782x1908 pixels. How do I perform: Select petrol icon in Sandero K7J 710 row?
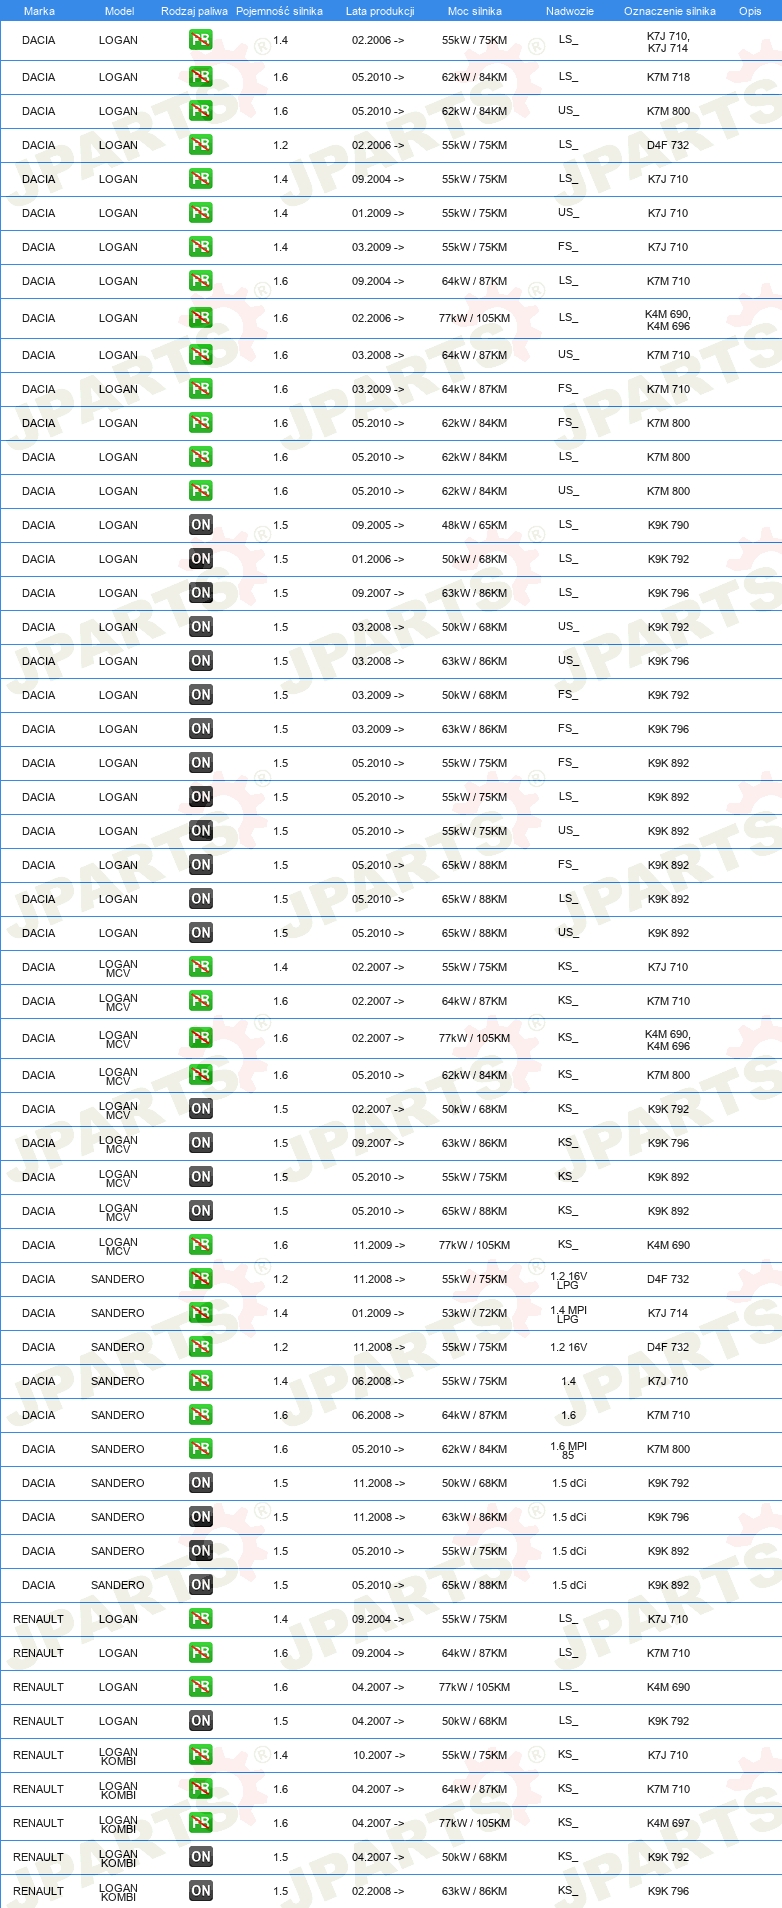(201, 1381)
